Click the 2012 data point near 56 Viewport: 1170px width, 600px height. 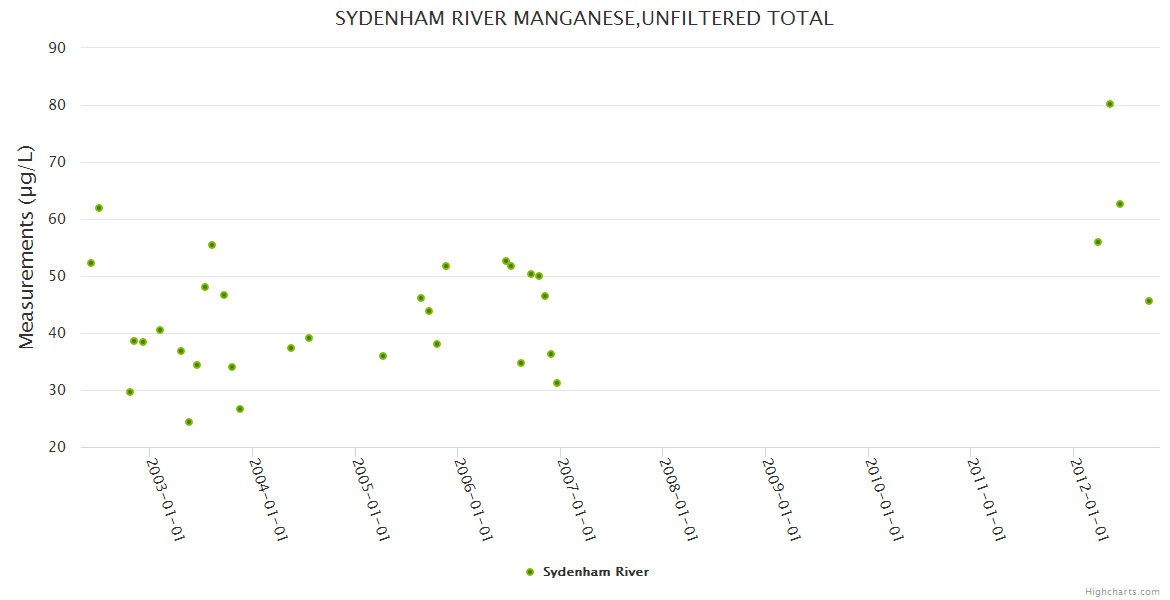[x=1098, y=242]
